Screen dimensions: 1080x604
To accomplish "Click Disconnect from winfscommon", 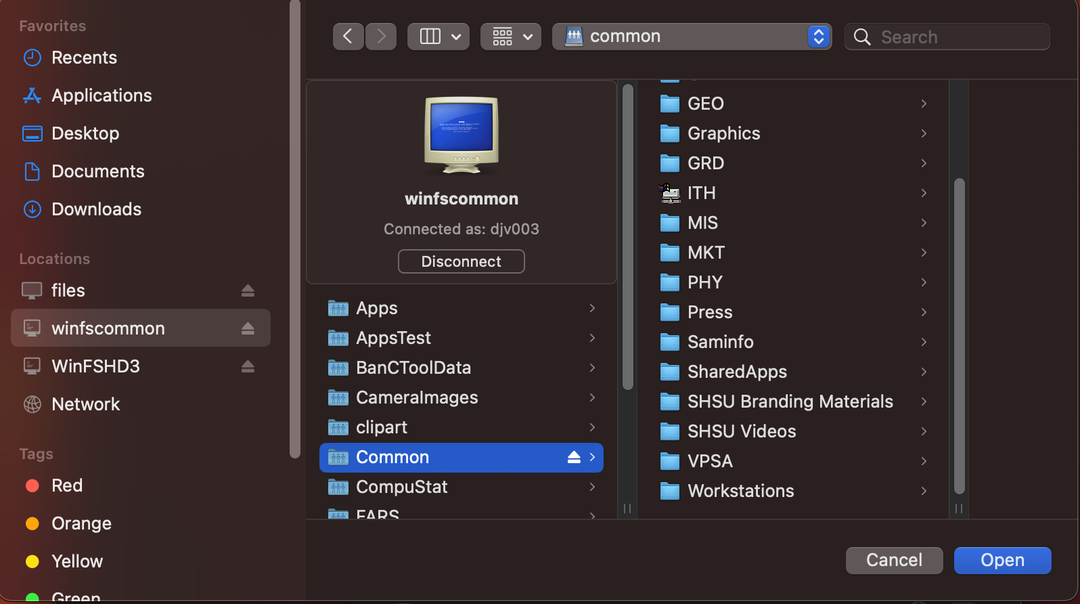I will pyautogui.click(x=461, y=261).
